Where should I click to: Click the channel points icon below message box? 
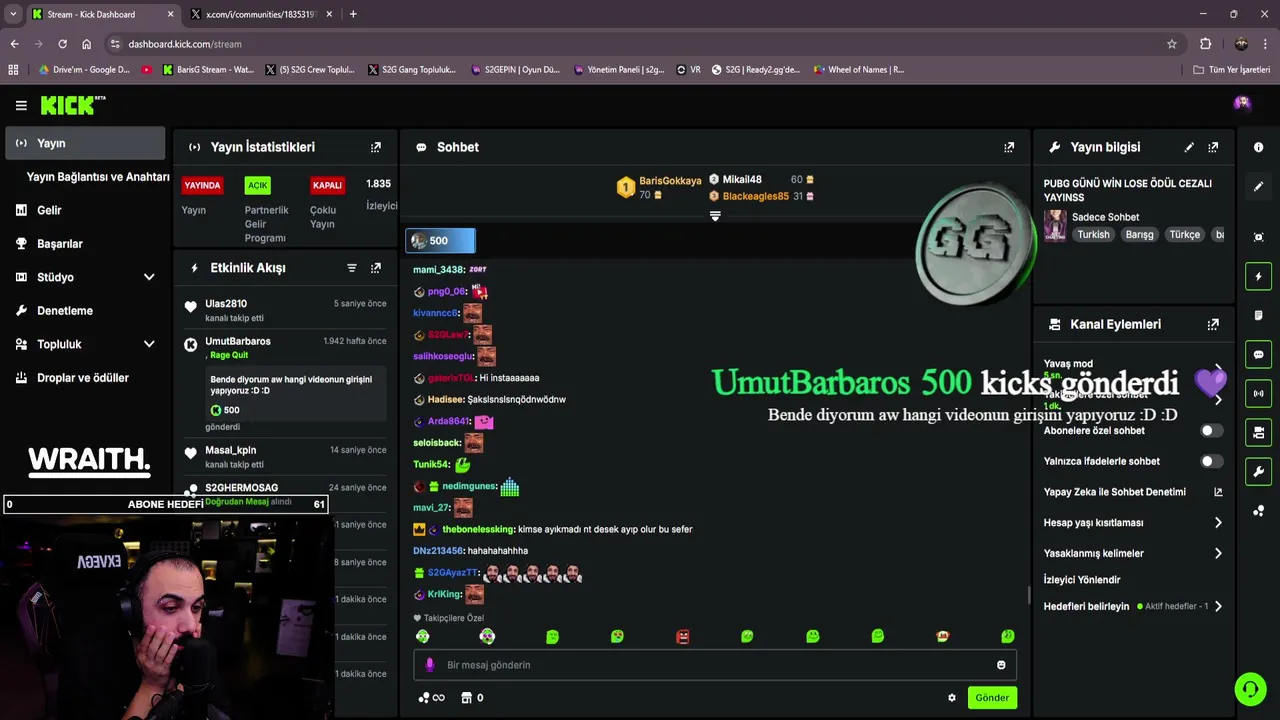click(424, 698)
